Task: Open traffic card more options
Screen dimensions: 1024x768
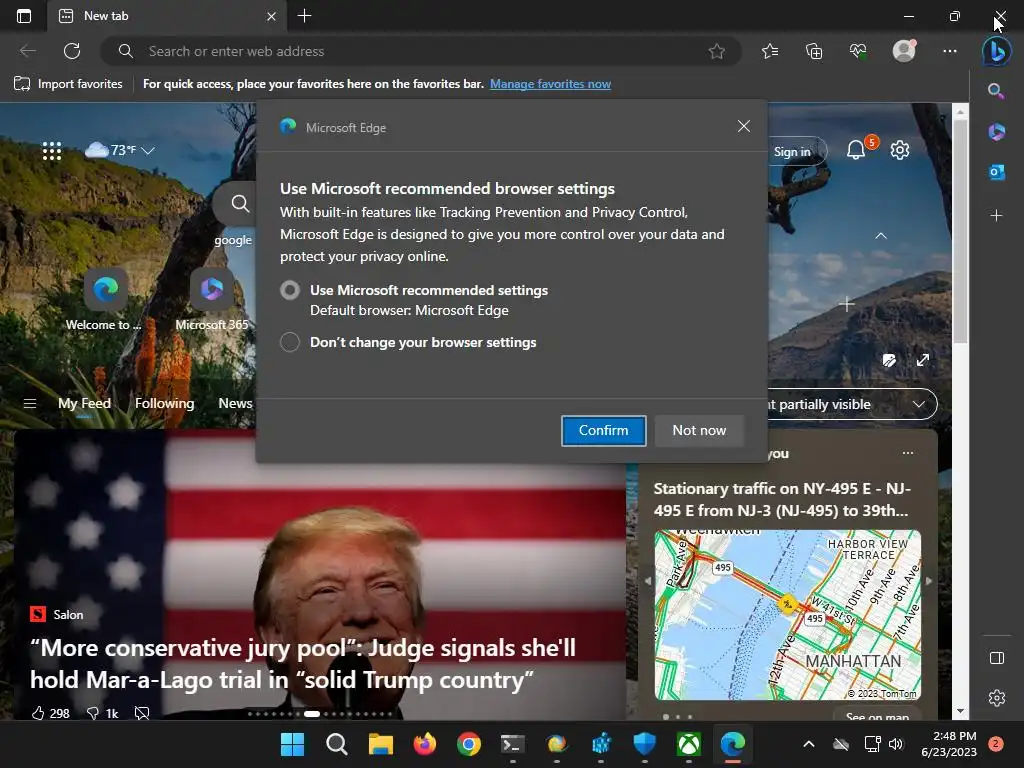Action: pyautogui.click(x=908, y=453)
